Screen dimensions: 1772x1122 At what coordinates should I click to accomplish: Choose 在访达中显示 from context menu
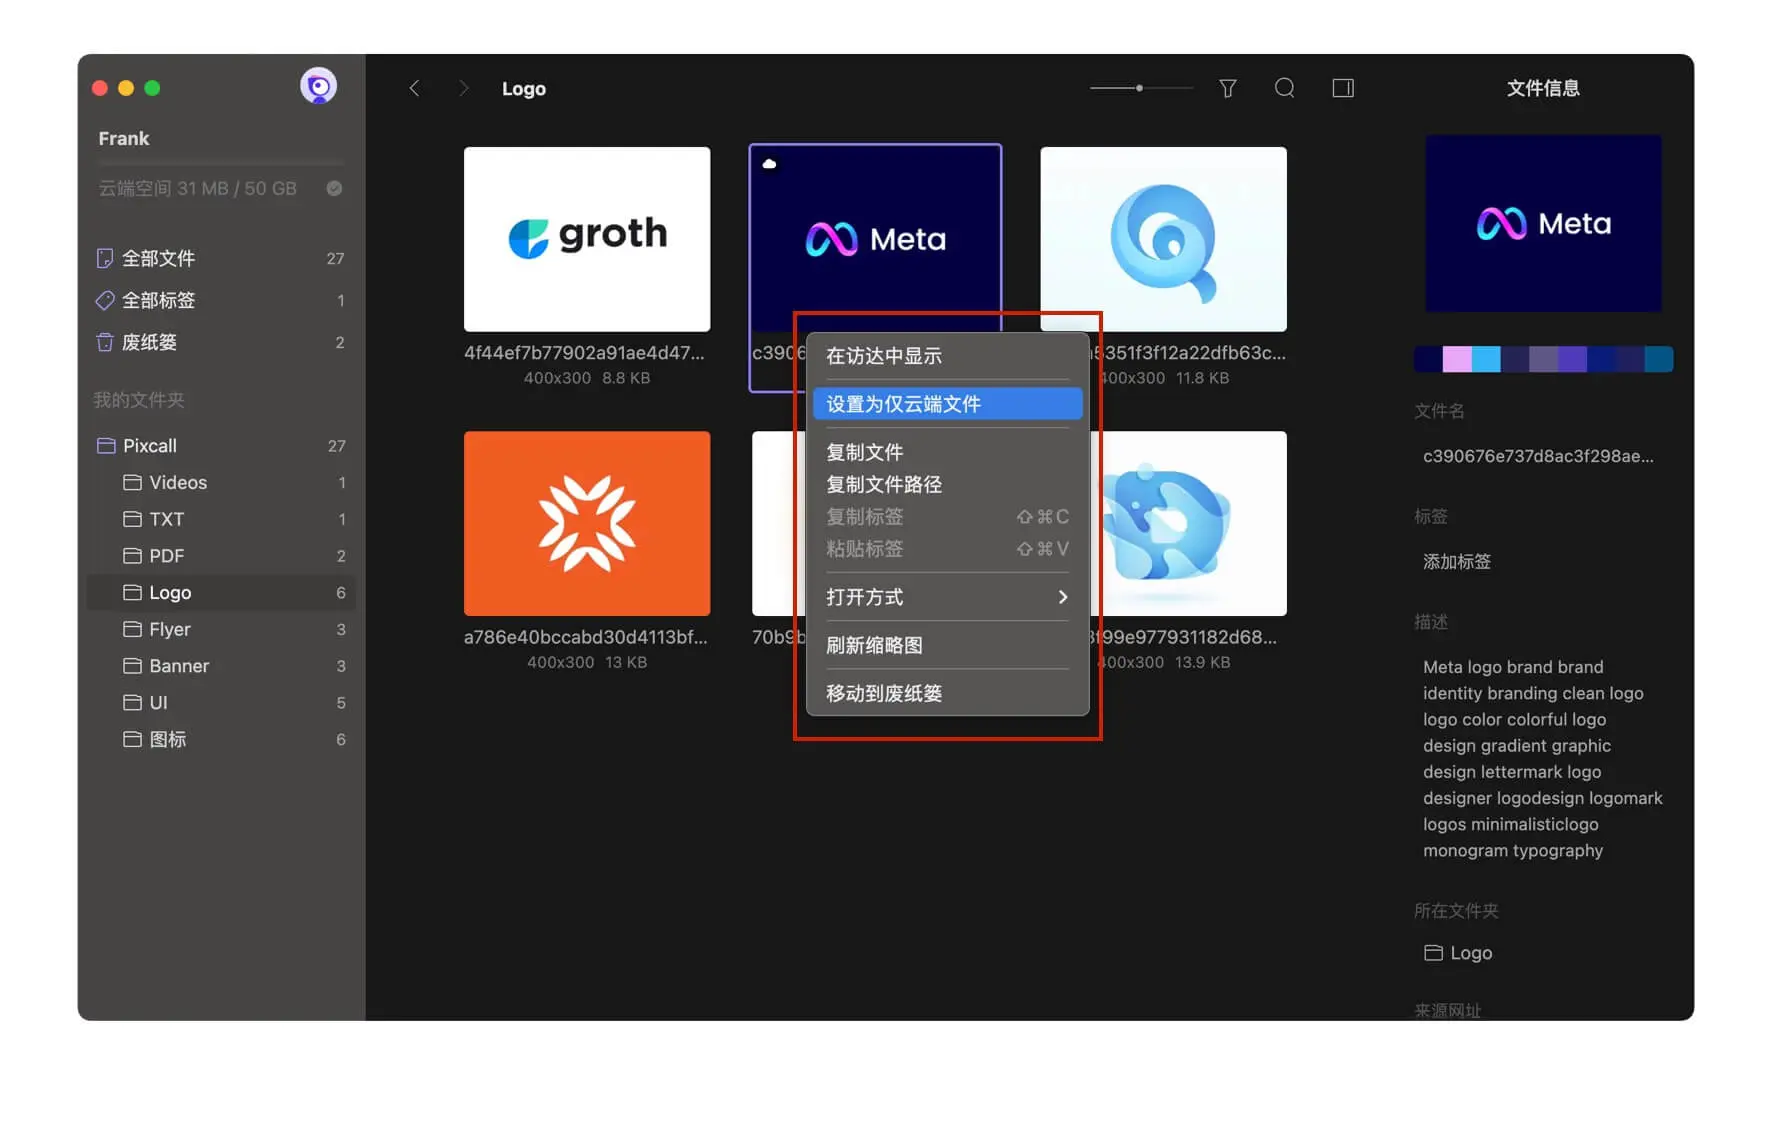click(x=947, y=356)
